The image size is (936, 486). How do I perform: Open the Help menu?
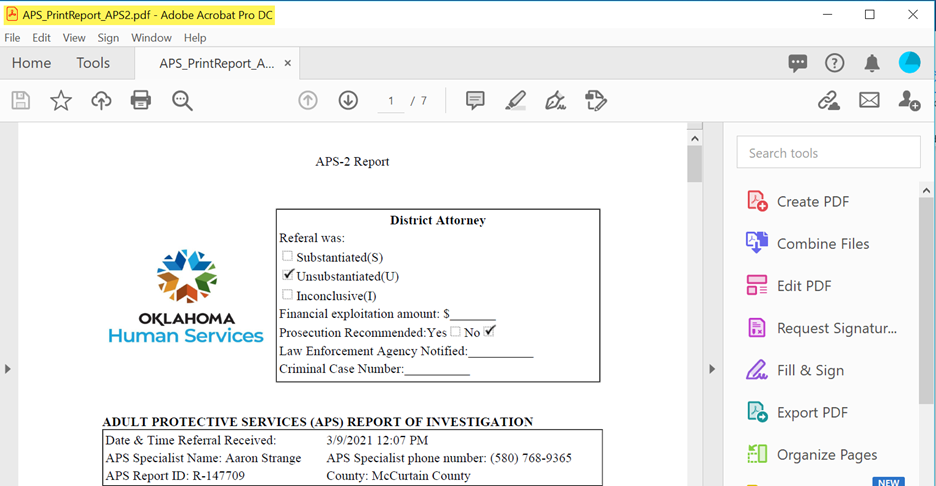pos(195,38)
